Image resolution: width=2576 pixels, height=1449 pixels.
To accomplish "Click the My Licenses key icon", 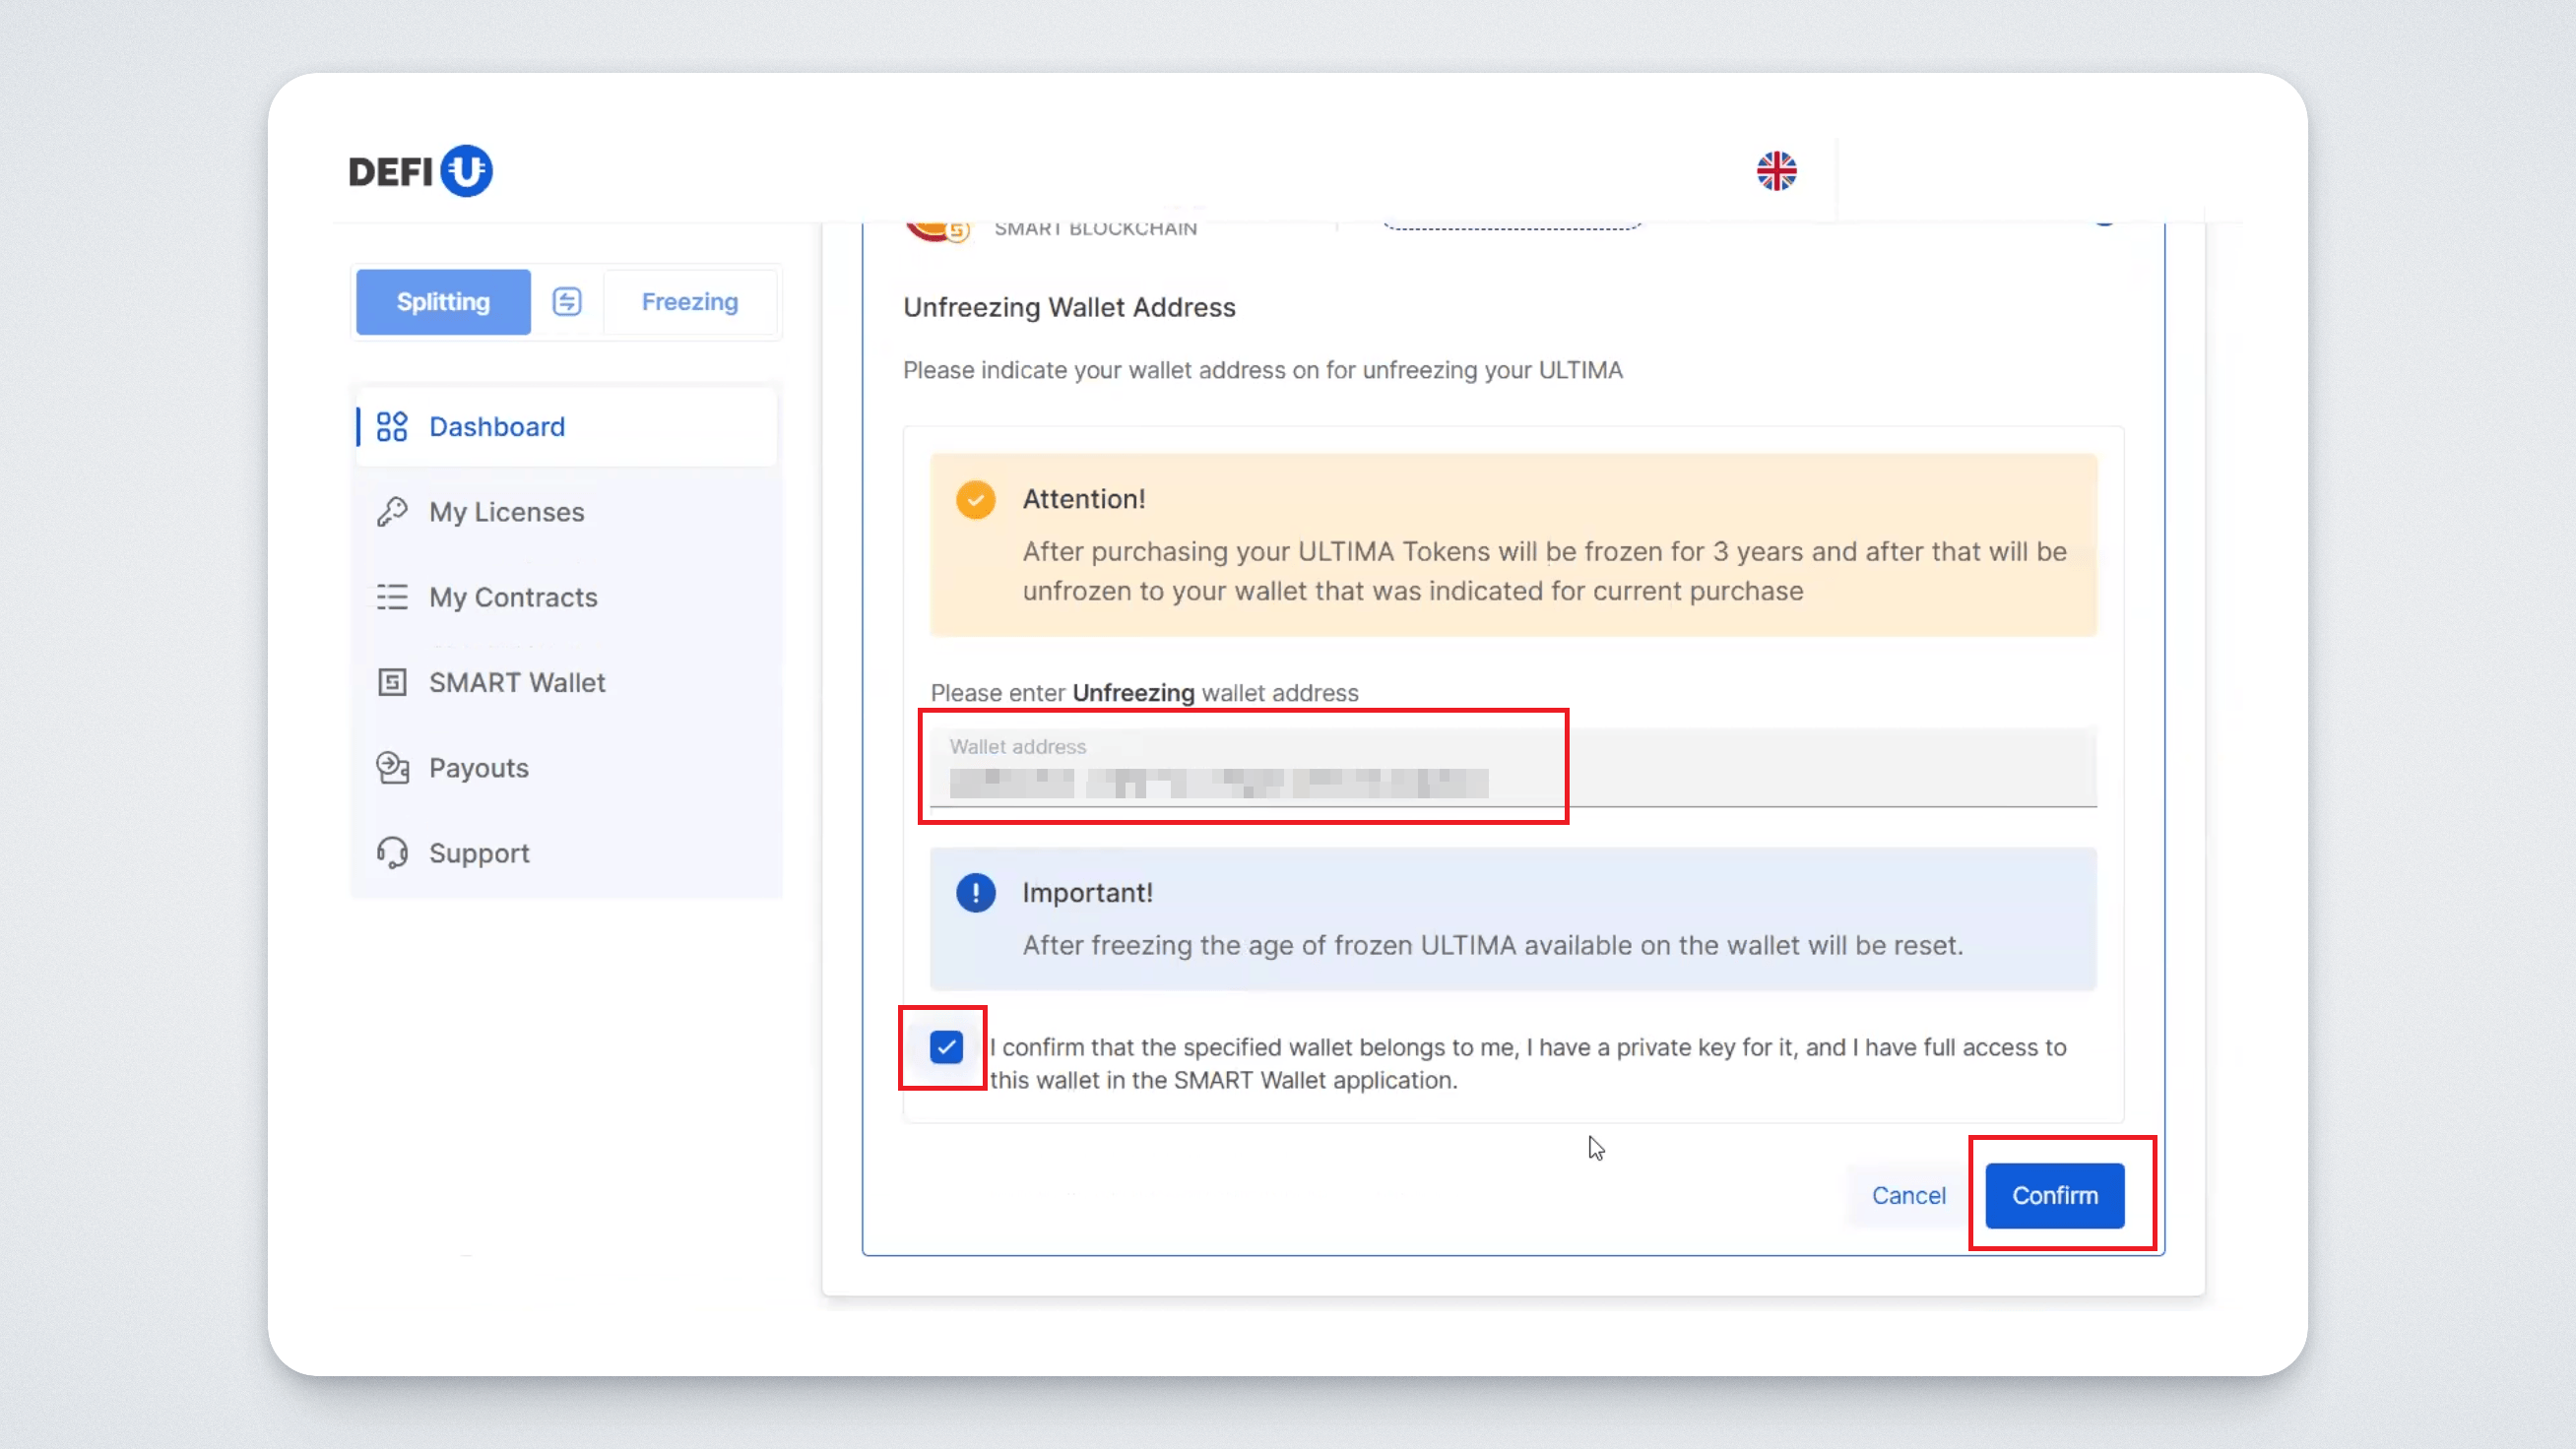I will (392, 512).
